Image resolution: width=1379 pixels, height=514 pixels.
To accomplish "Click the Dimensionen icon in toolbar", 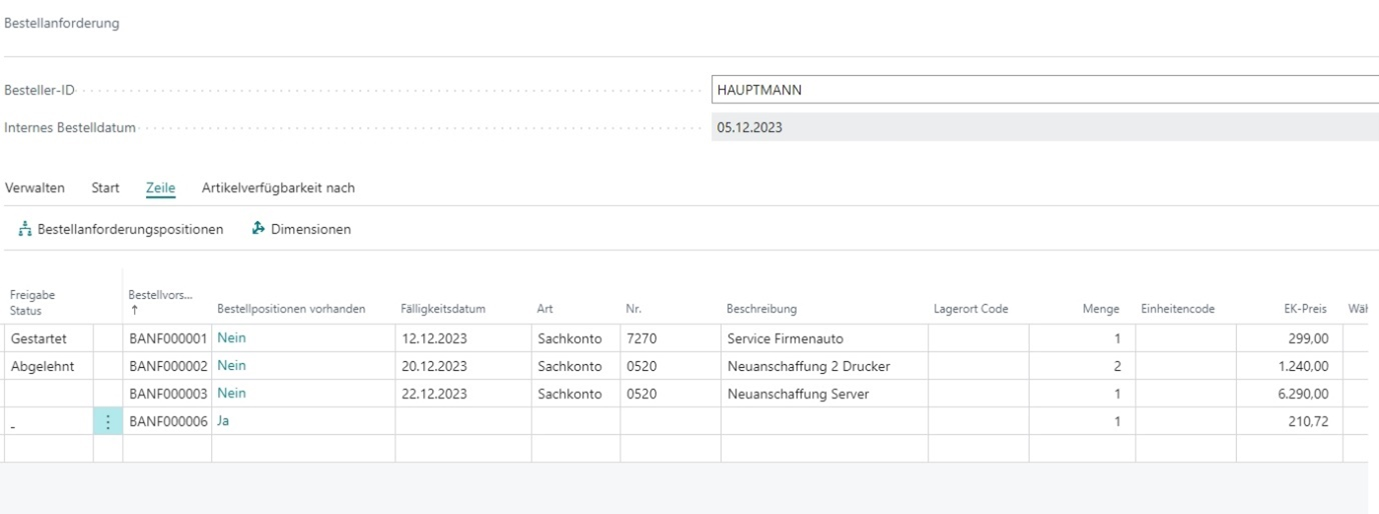I will pyautogui.click(x=258, y=229).
